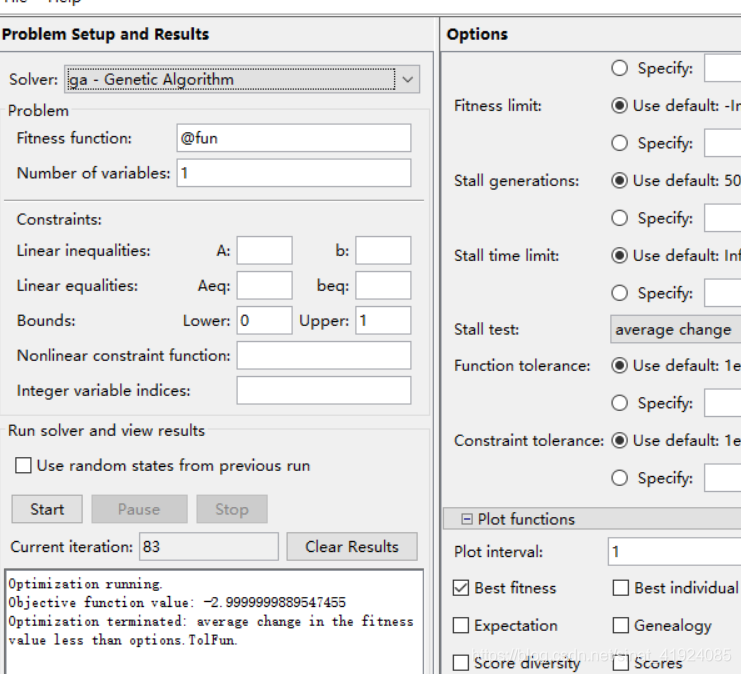Viewport: 741px width, 674px height.
Task: Click the Nonlinear constraint function field
Action: (324, 355)
